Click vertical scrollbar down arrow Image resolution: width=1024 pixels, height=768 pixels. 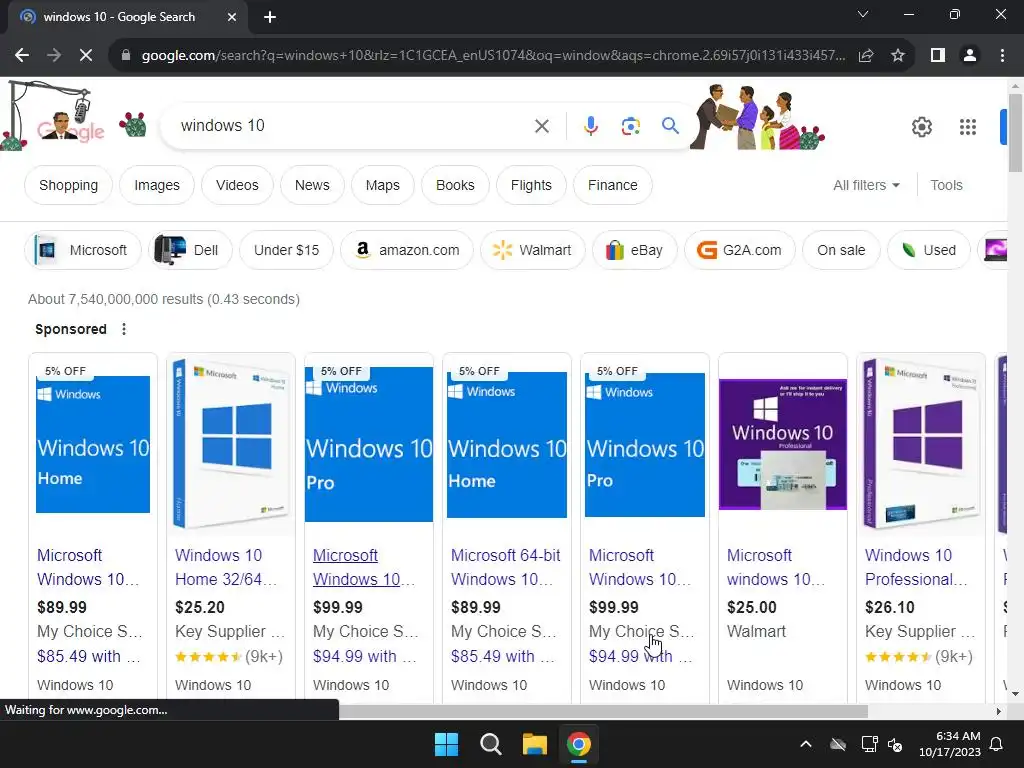coord(1015,694)
